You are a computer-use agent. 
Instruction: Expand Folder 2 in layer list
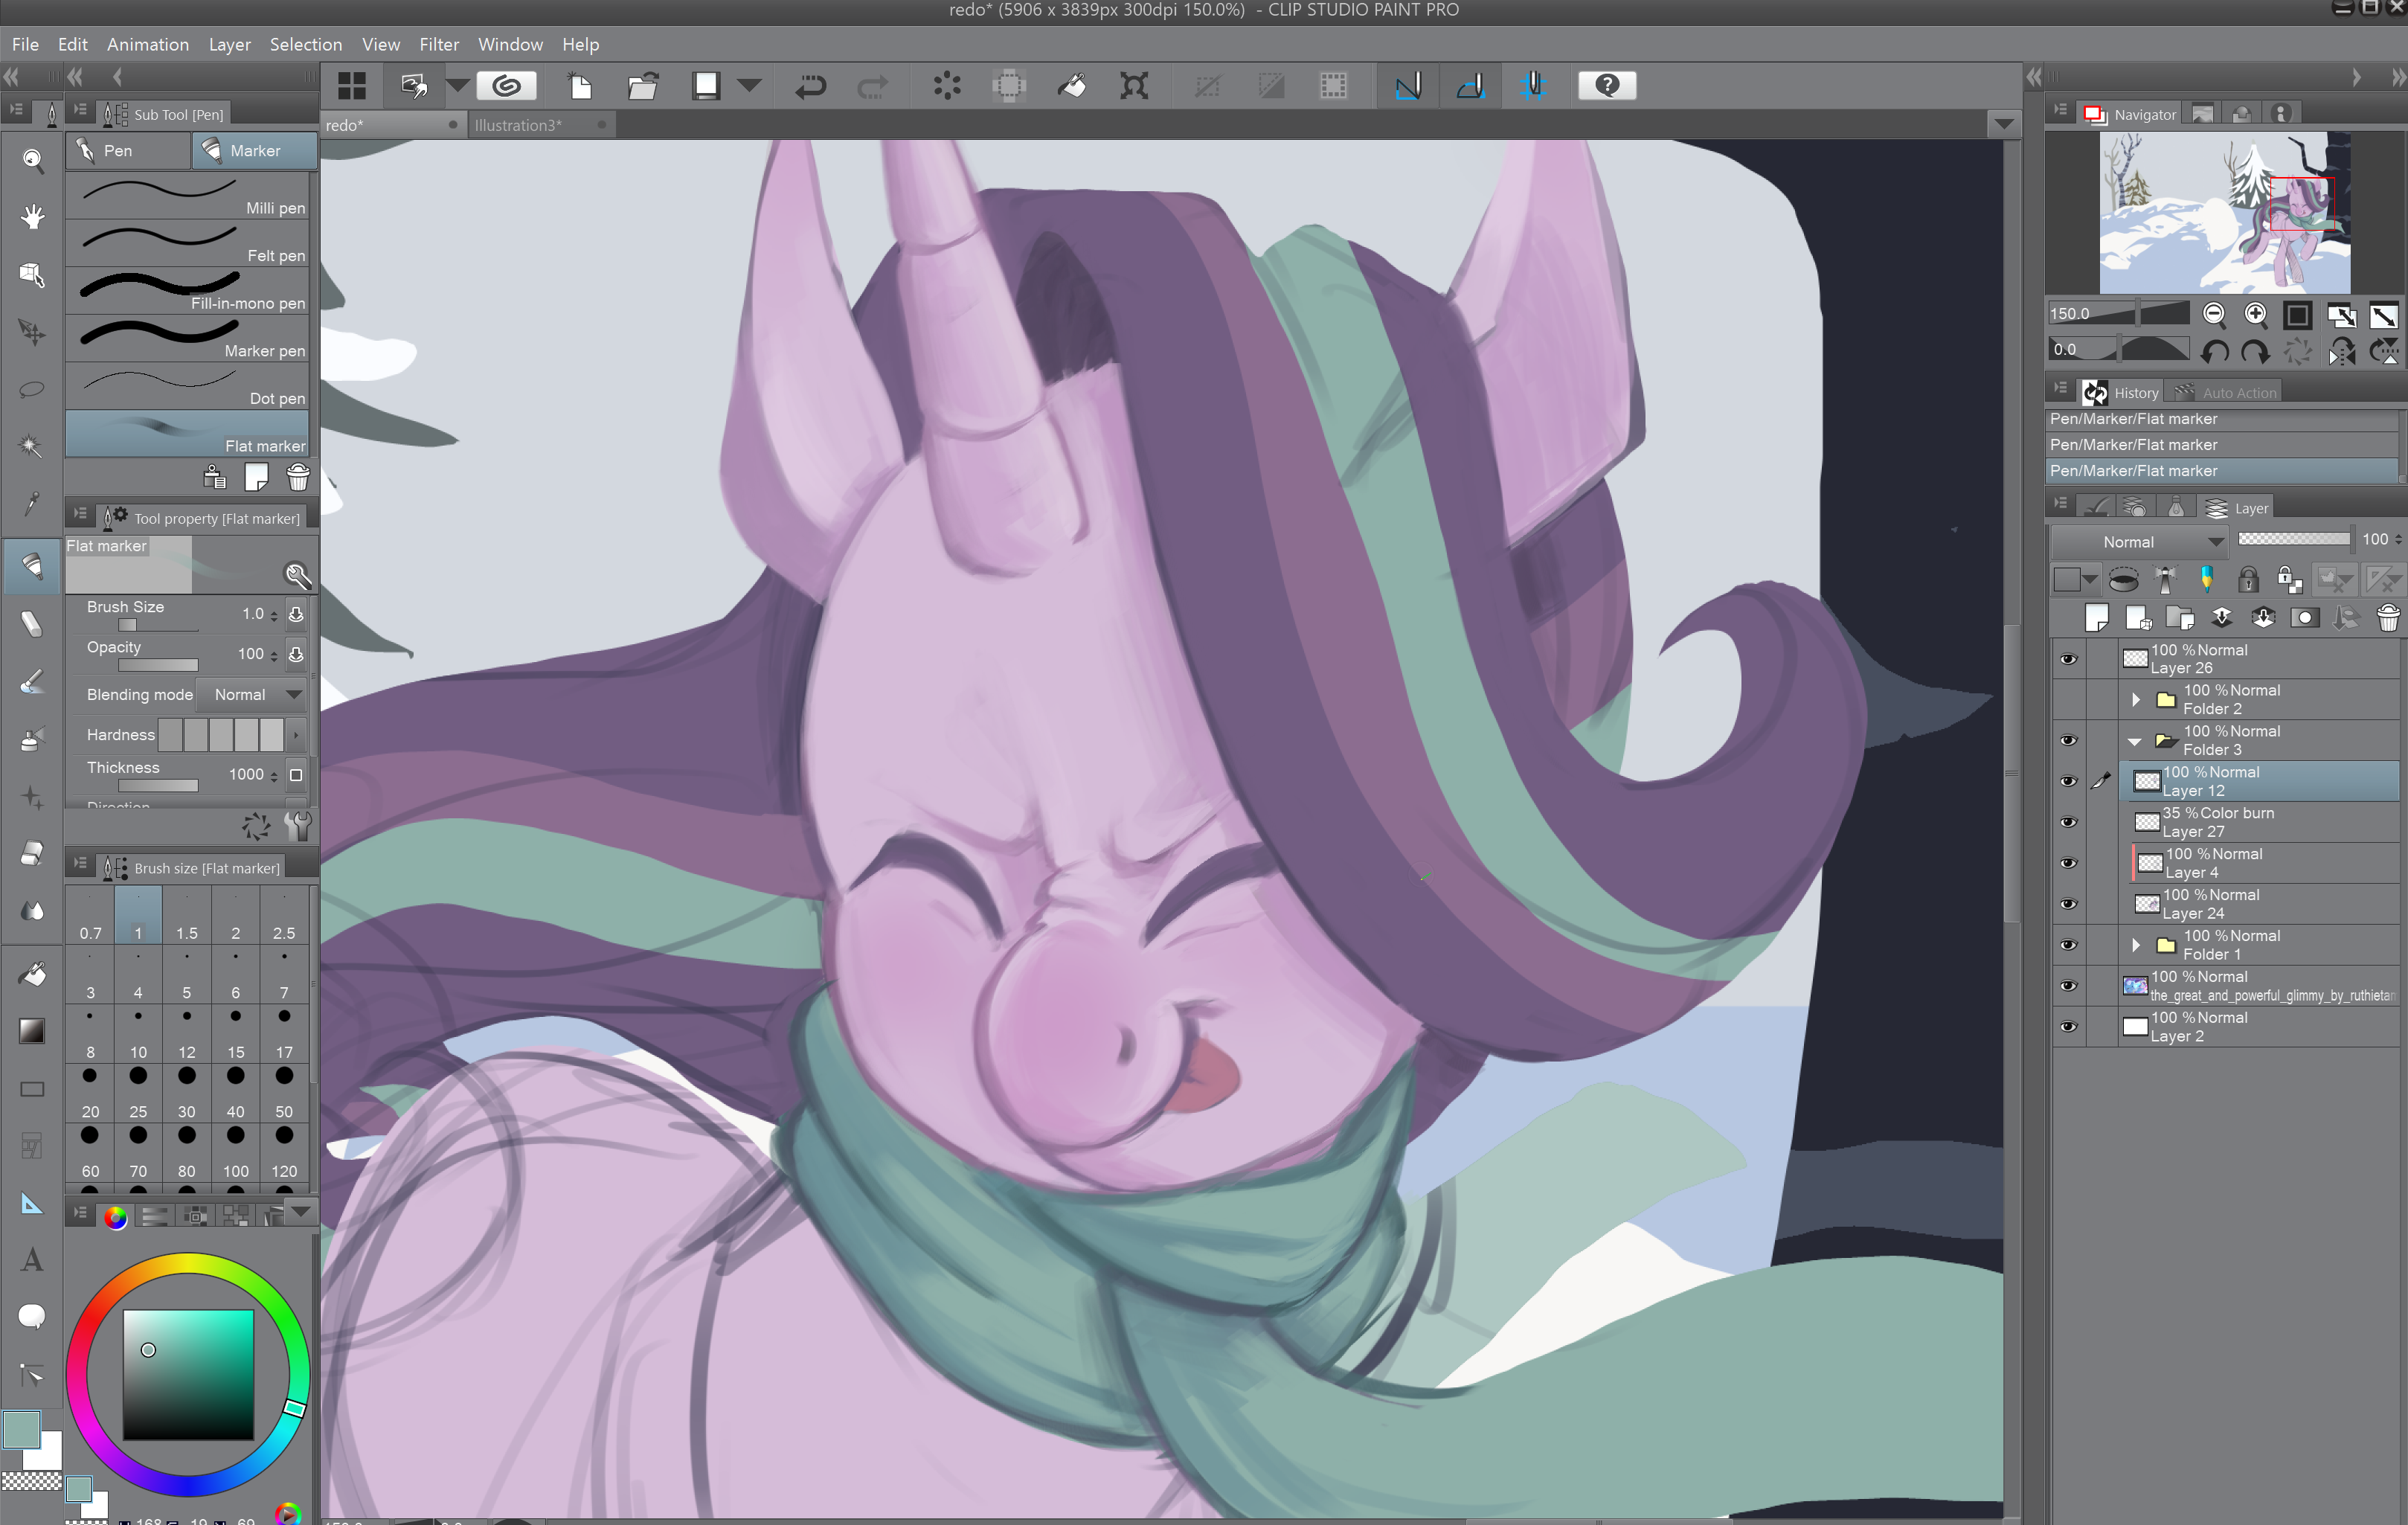tap(2135, 700)
